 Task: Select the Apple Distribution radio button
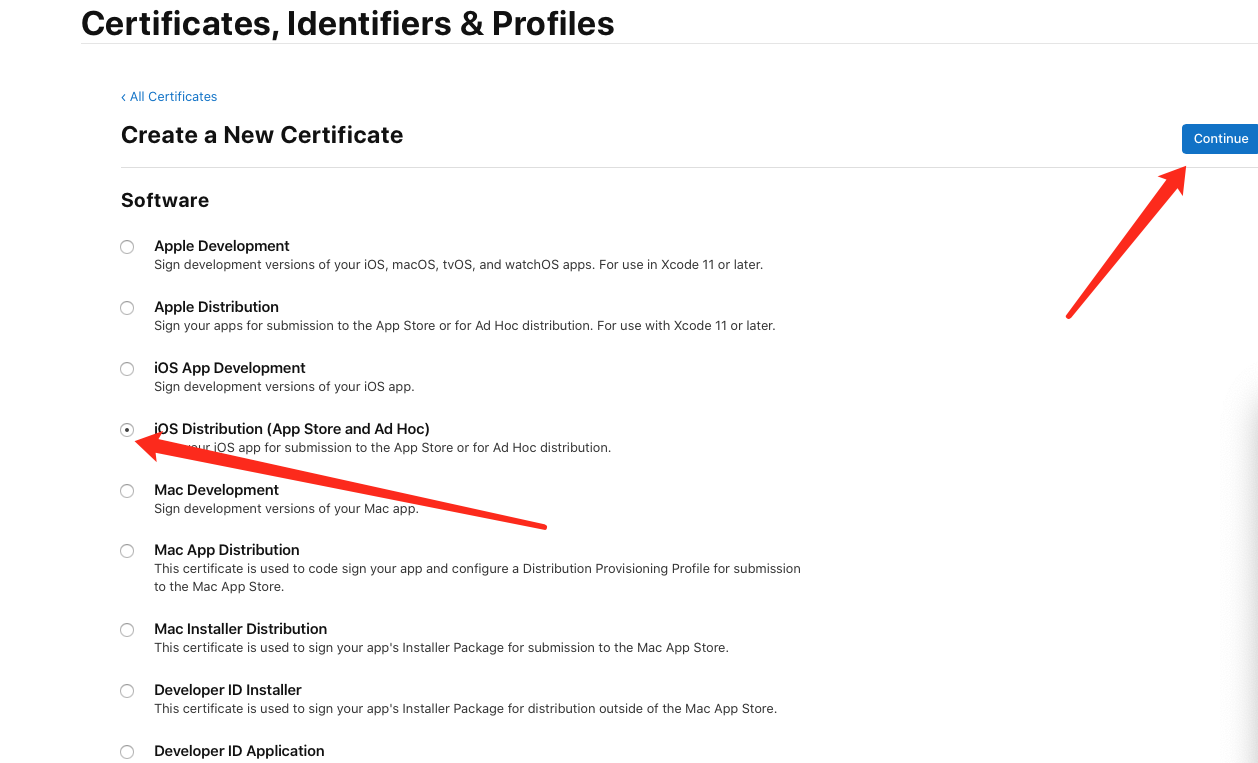(x=127, y=308)
